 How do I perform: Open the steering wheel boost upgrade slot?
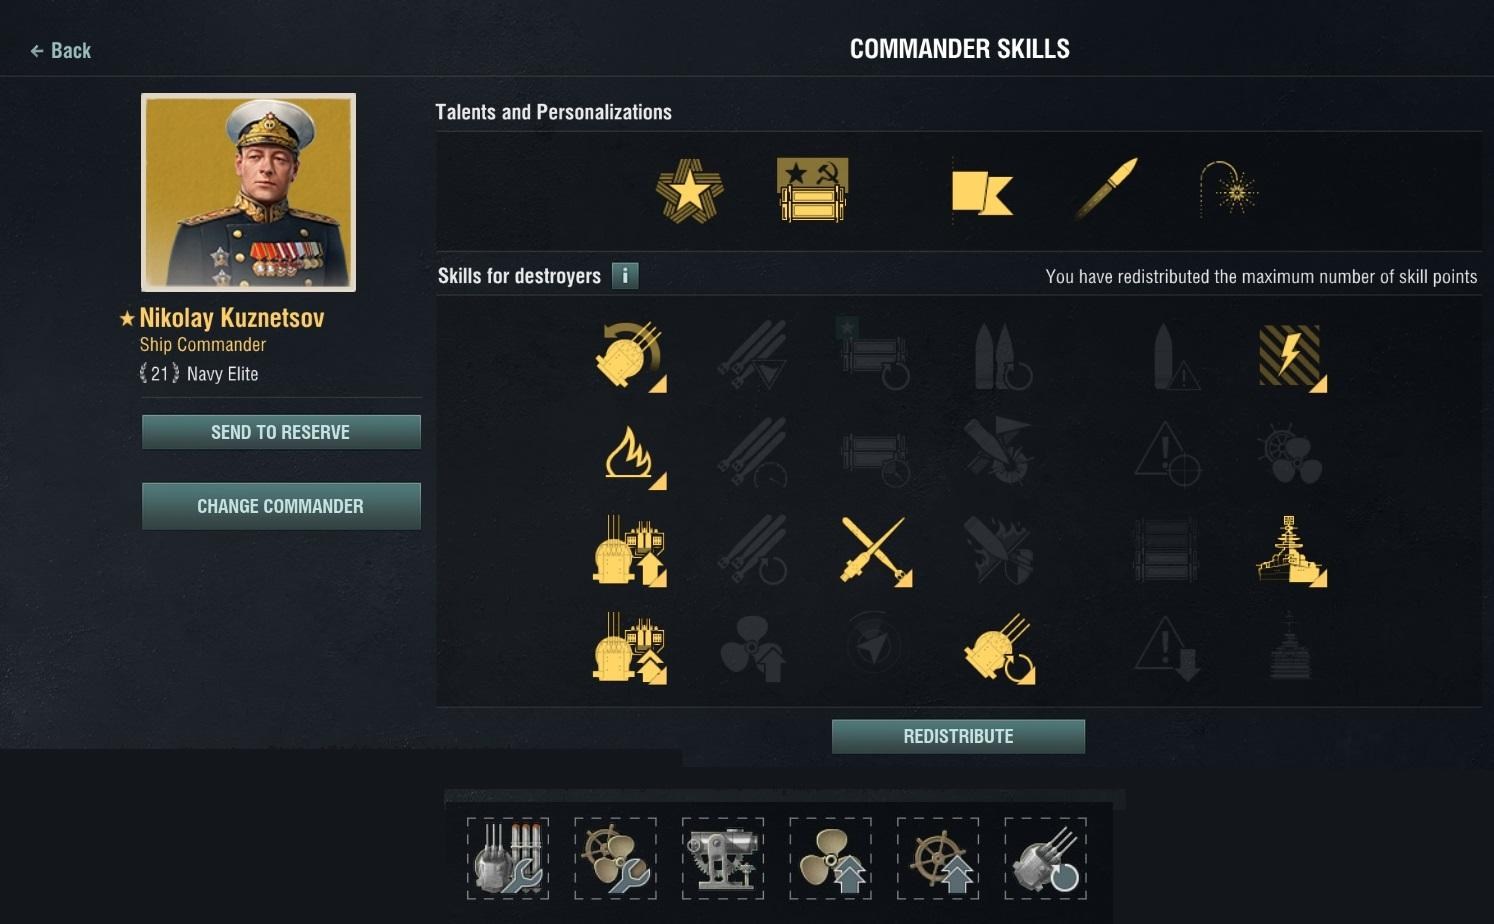click(x=938, y=858)
